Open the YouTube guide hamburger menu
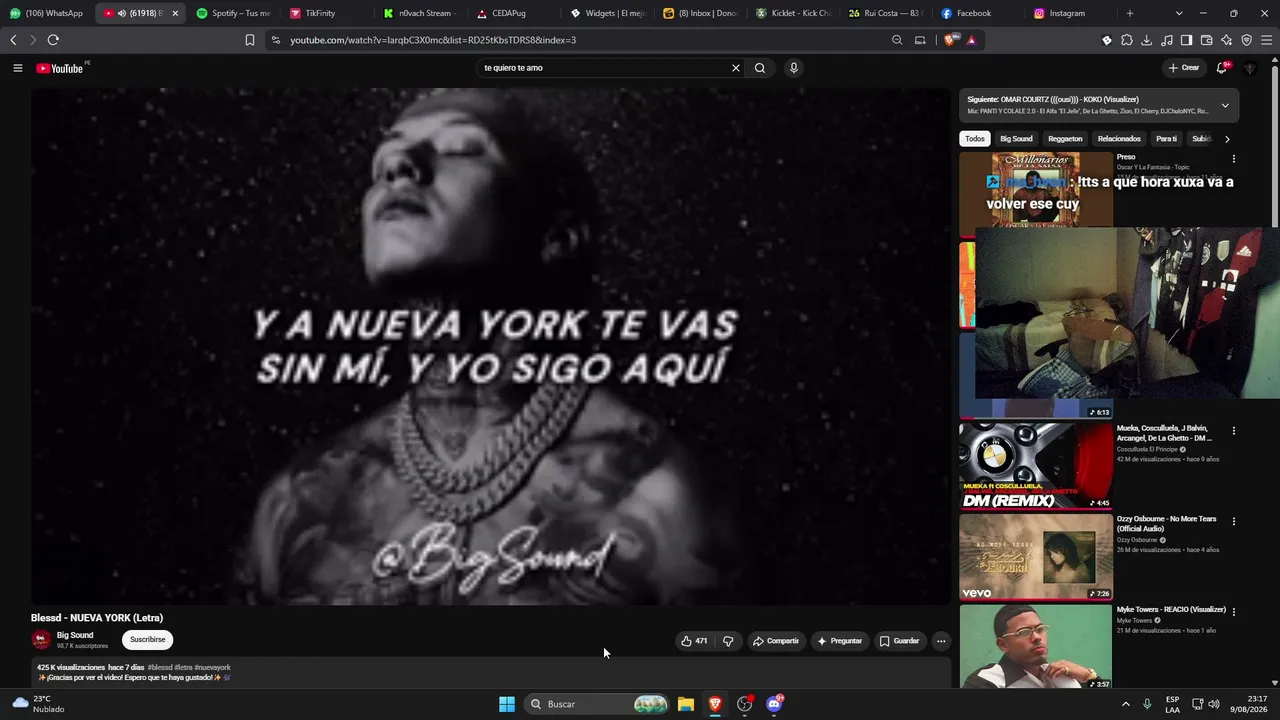Screen dimensions: 1280x720 point(17,68)
